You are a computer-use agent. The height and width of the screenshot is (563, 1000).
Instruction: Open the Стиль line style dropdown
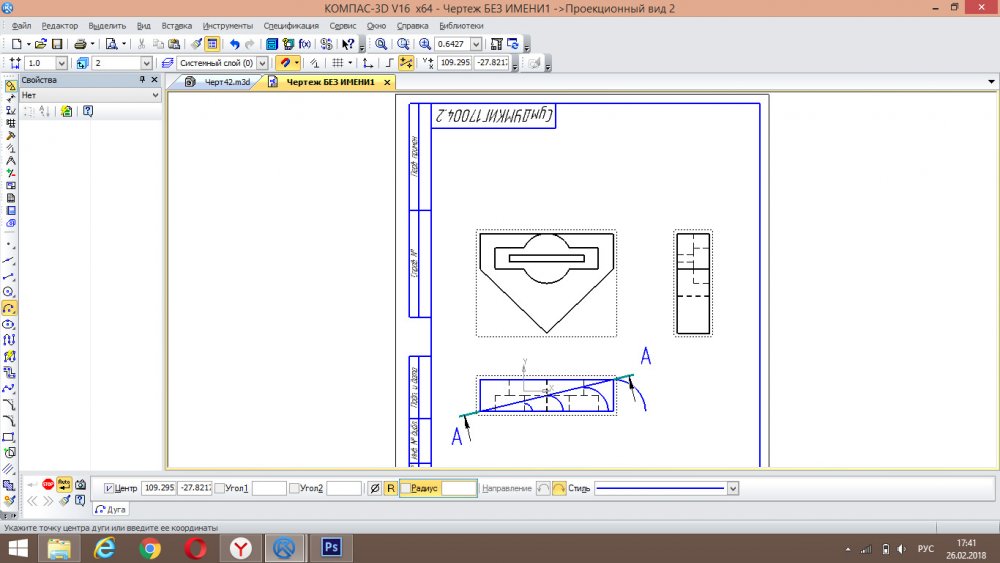(x=733, y=488)
